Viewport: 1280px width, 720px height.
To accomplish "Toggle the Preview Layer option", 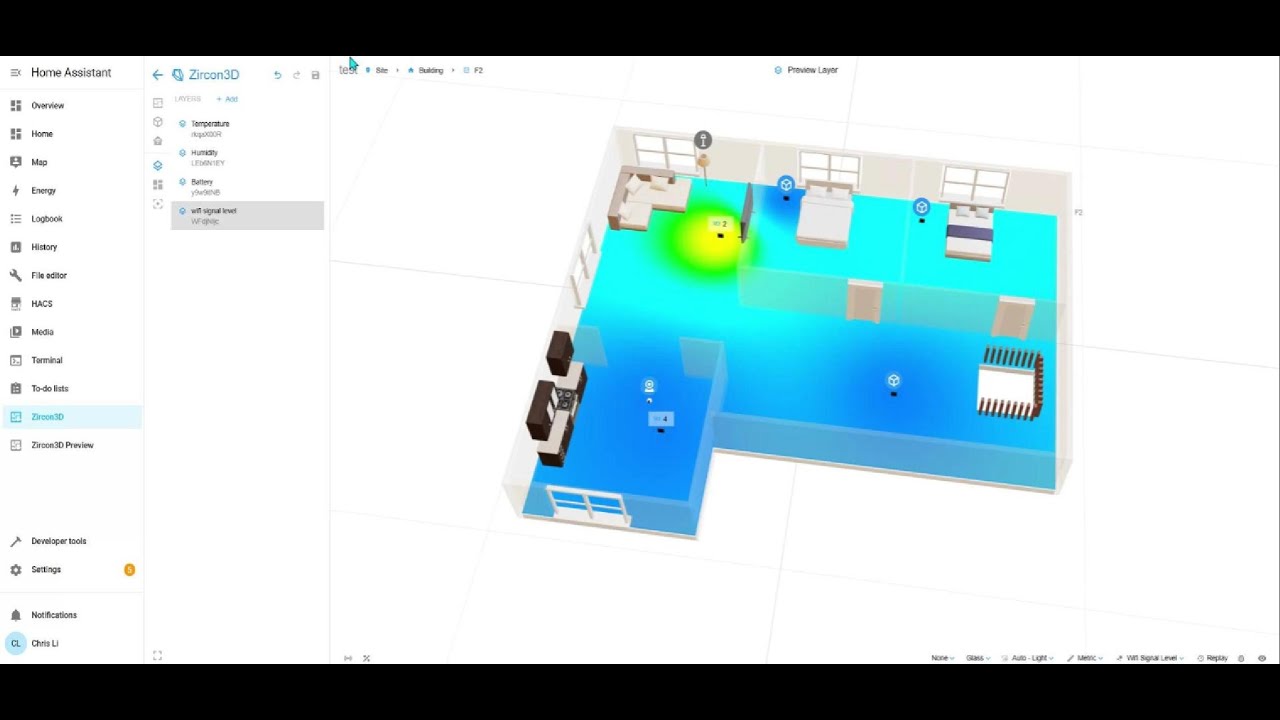I will click(x=806, y=70).
